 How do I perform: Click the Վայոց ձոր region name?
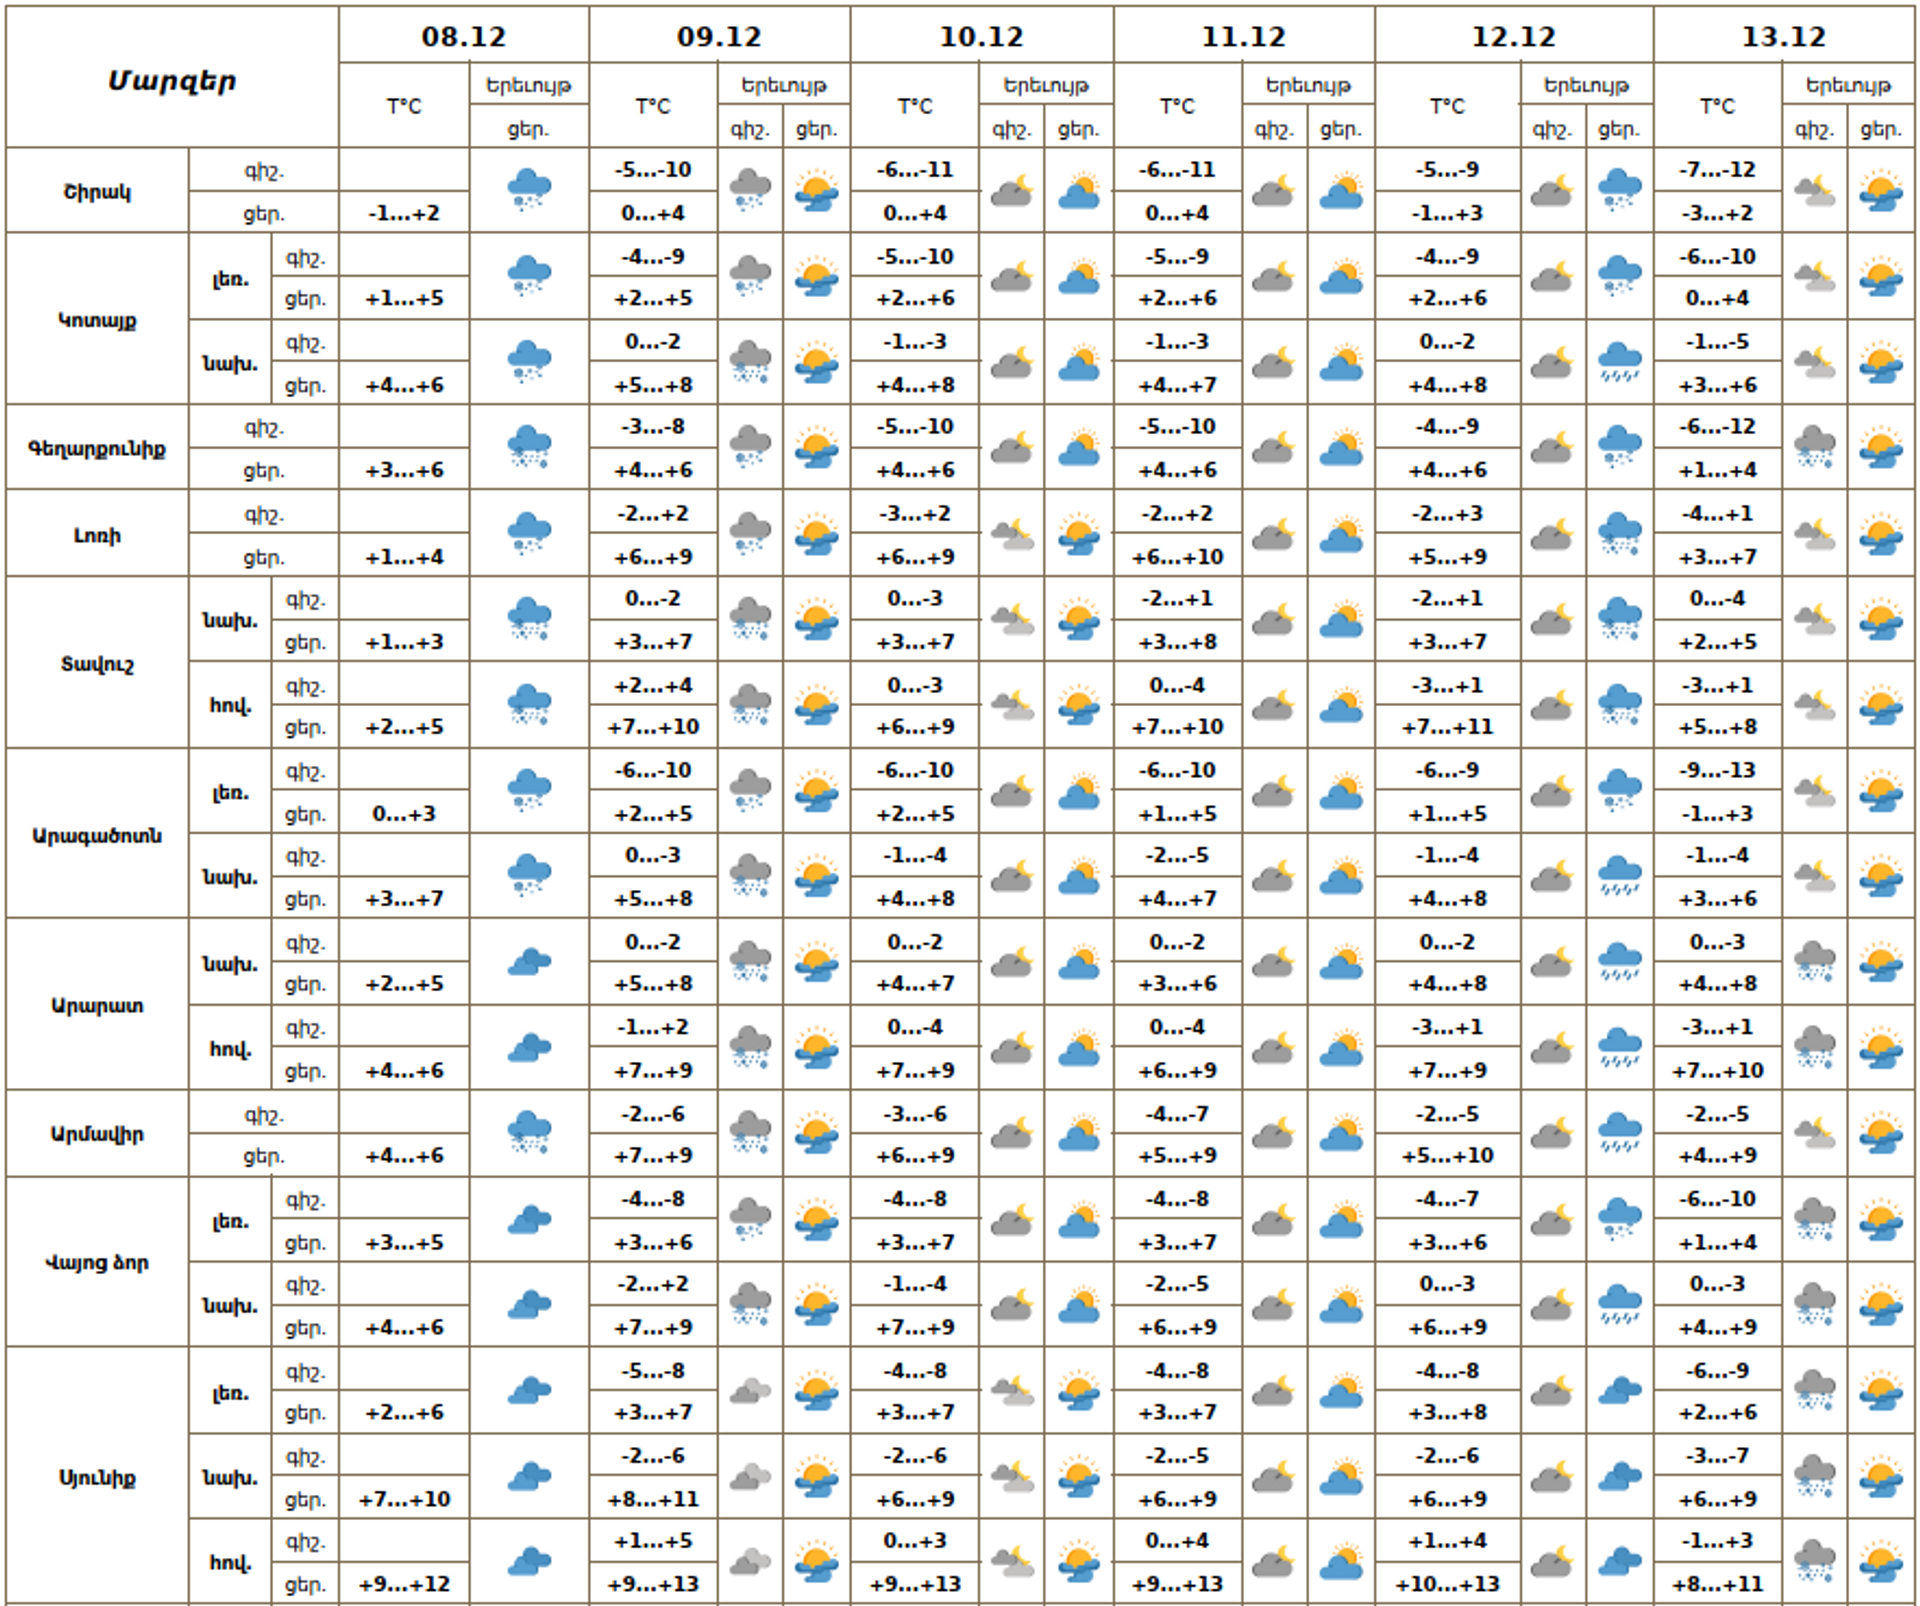click(97, 1262)
